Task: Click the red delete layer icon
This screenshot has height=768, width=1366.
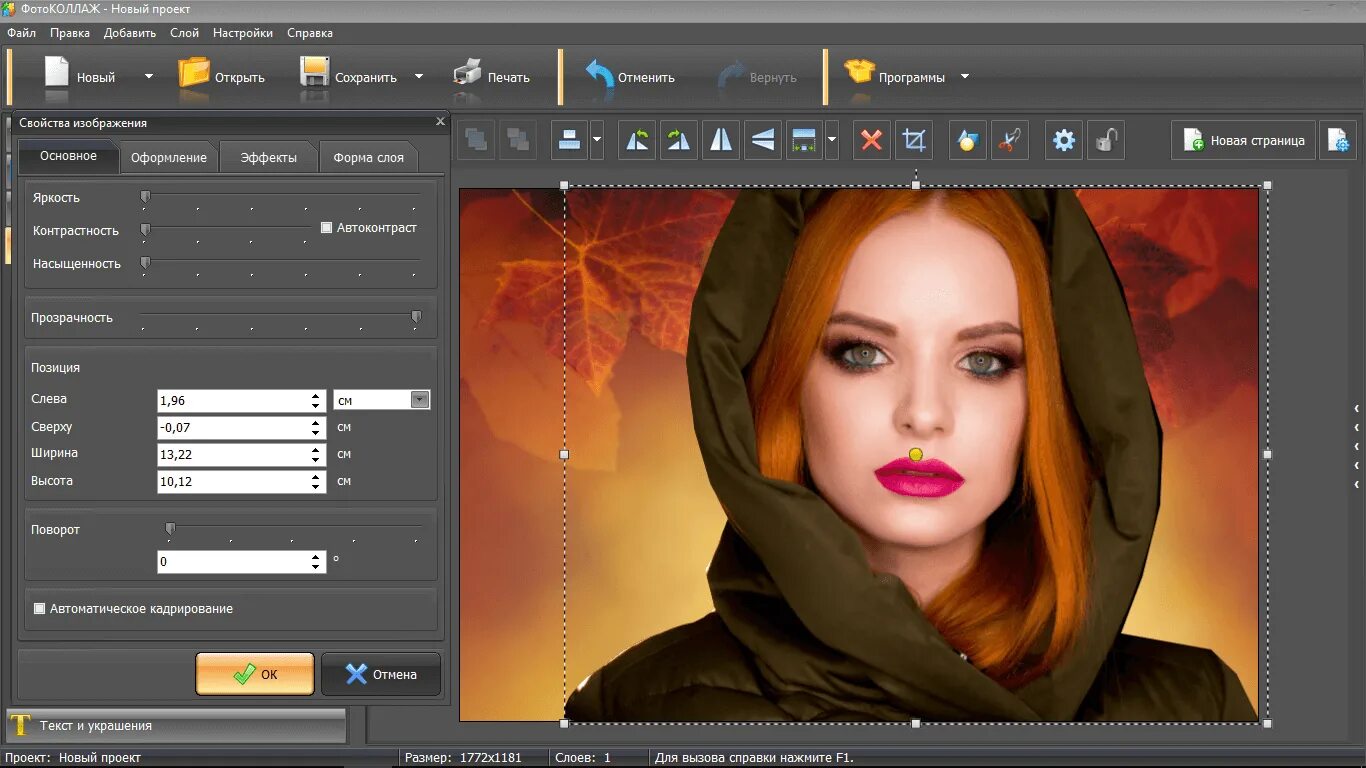Action: pos(871,141)
